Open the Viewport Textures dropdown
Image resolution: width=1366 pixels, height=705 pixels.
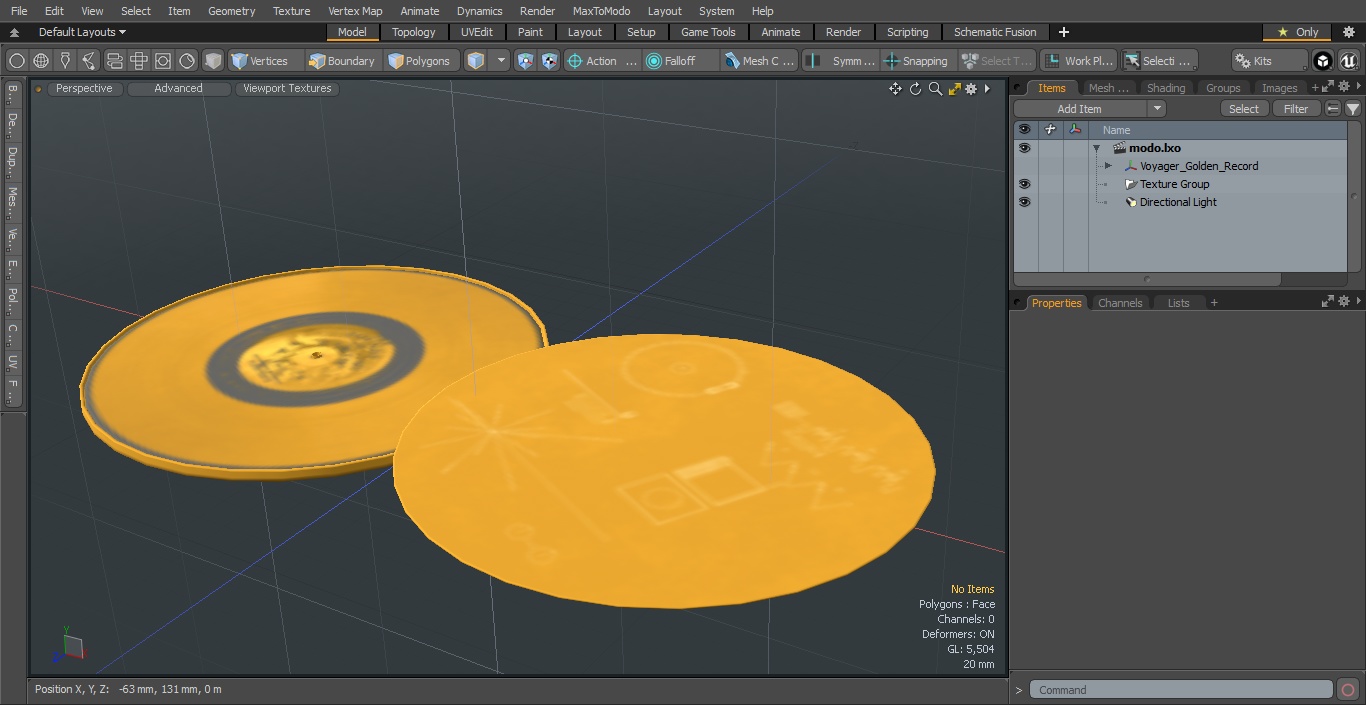tap(287, 89)
